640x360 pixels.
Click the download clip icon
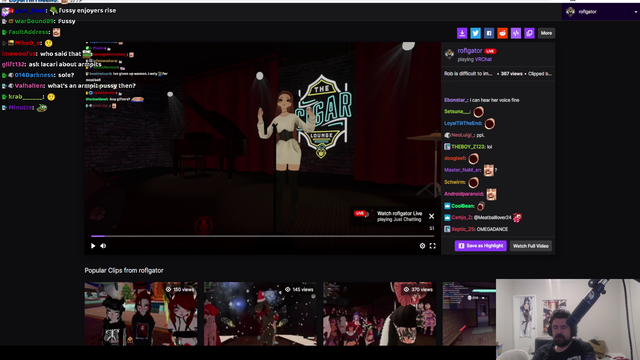(x=462, y=33)
